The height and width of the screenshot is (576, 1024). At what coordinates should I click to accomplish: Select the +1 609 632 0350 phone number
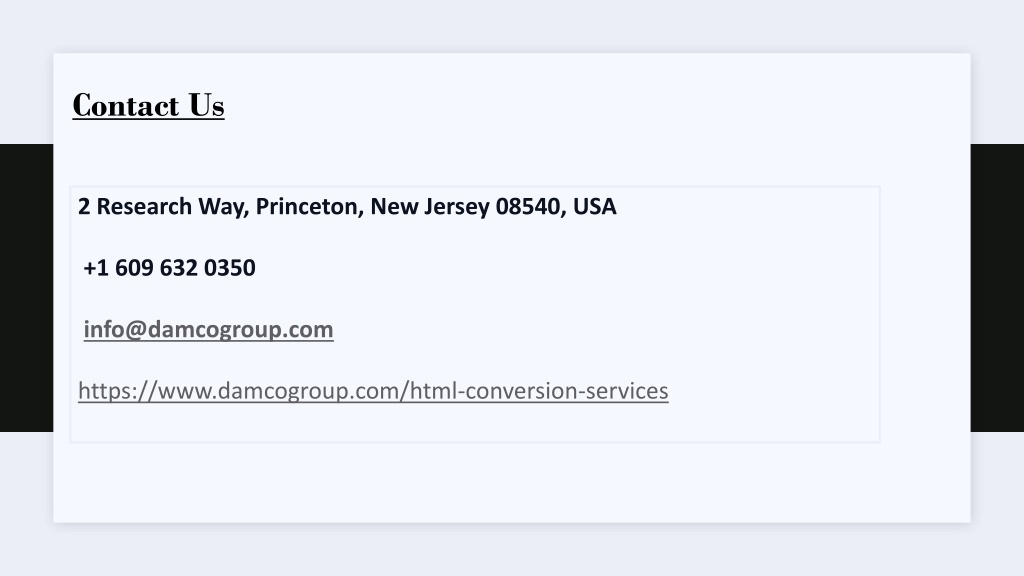tap(169, 268)
